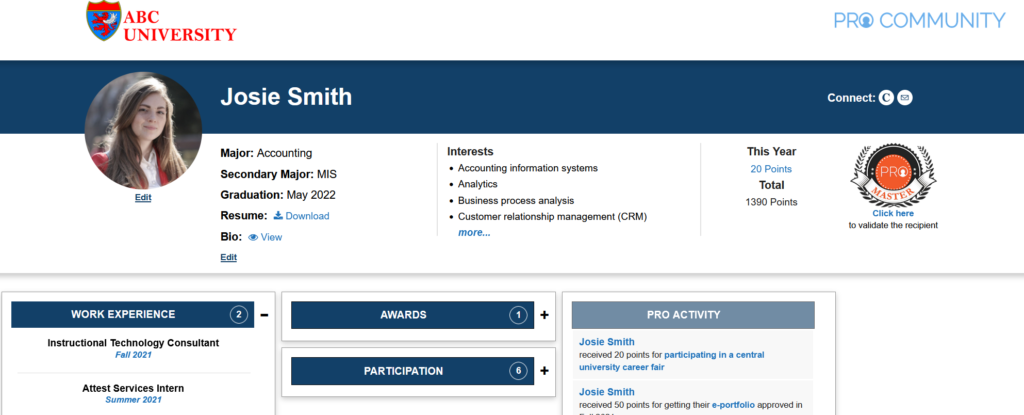Click the Work Experience count badge
Screen dimensions: 1024x415
coord(238,315)
